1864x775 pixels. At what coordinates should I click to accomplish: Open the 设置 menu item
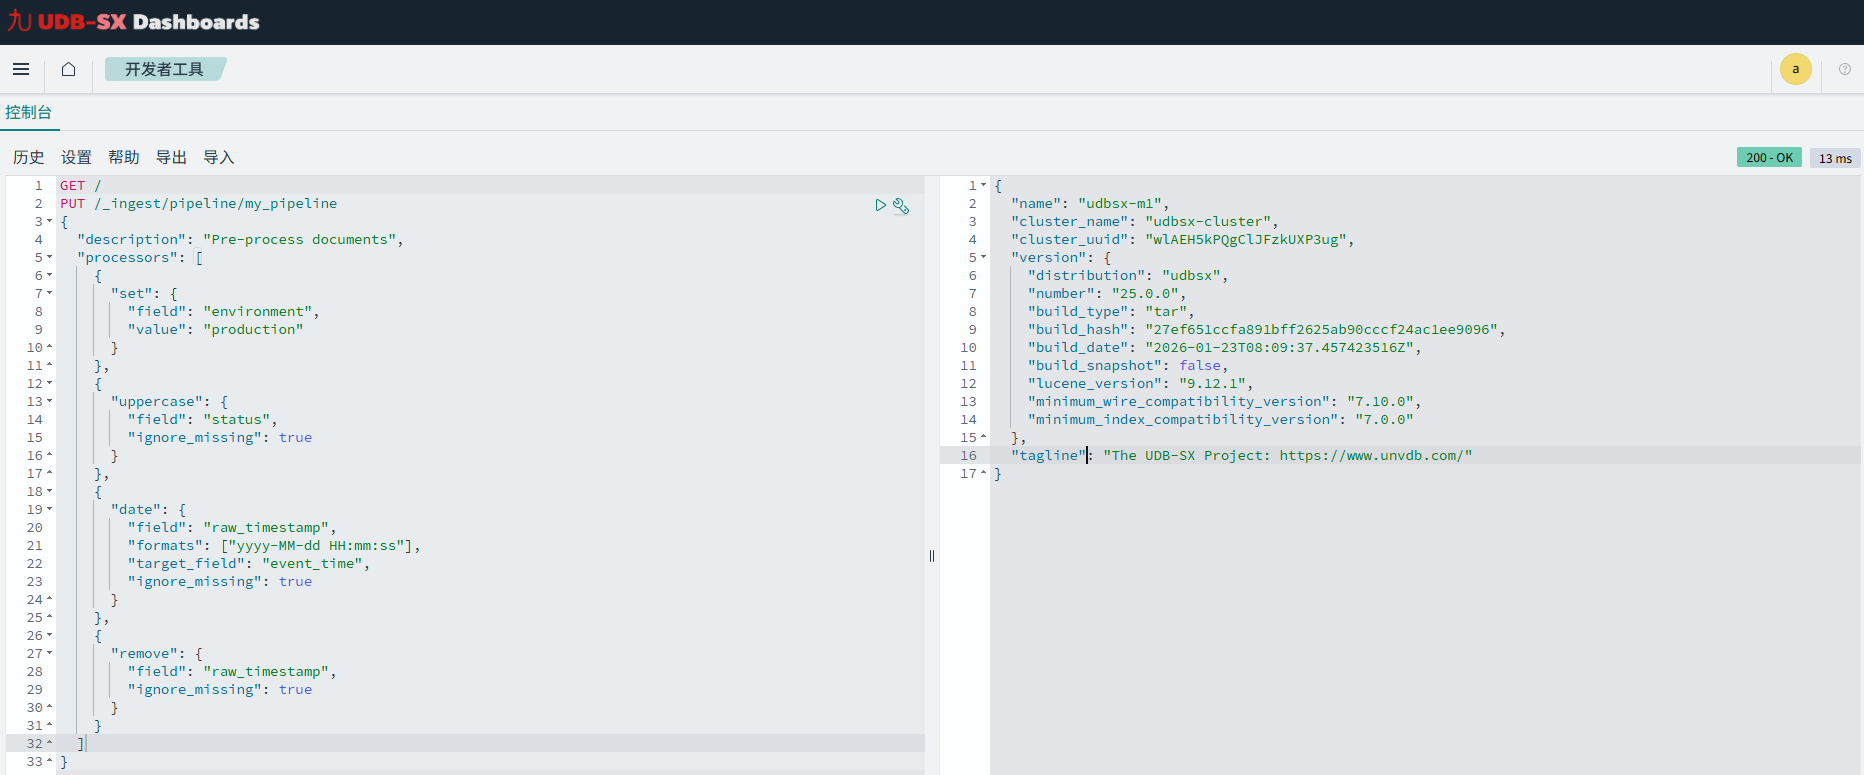click(76, 157)
